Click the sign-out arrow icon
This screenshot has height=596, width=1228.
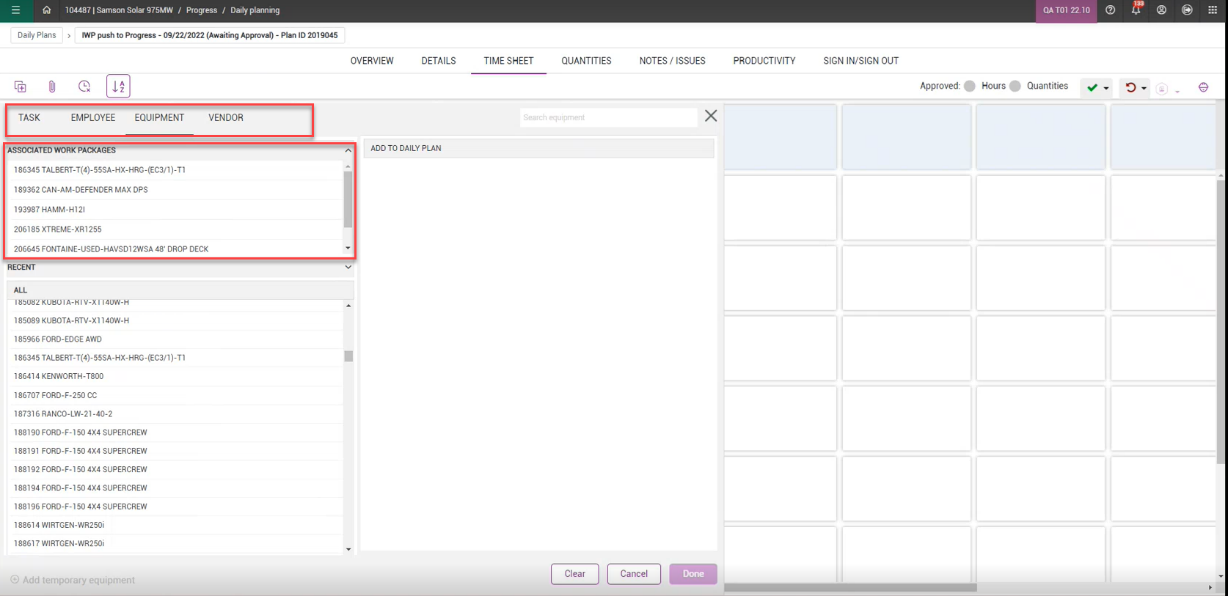click(x=1186, y=10)
